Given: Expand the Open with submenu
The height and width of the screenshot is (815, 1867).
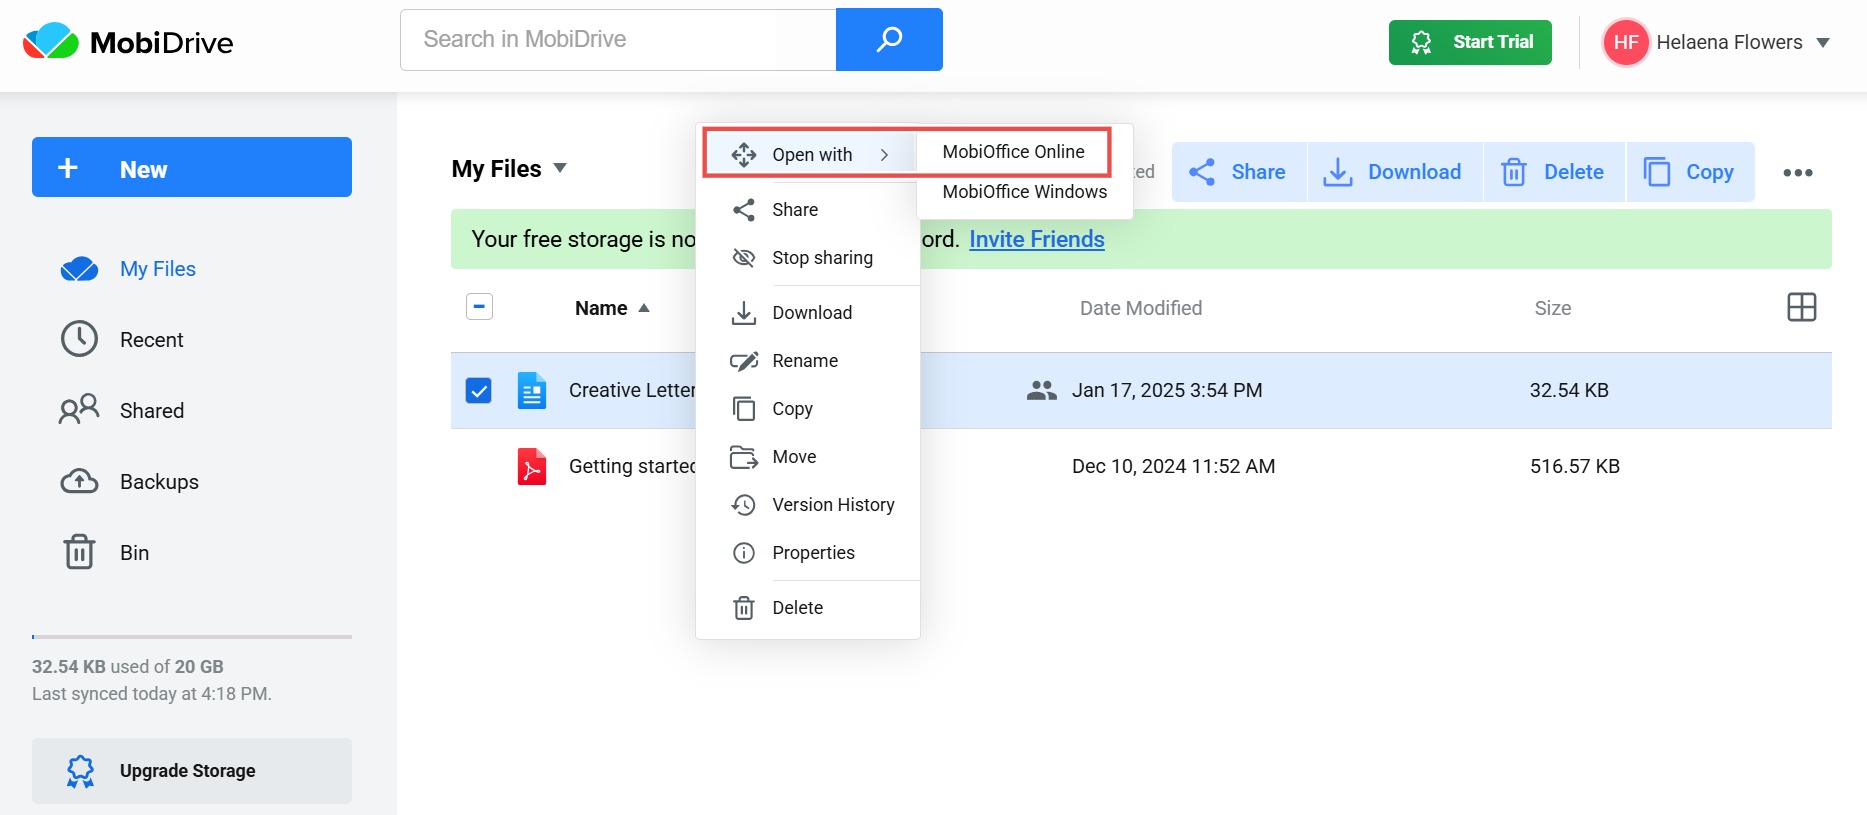Looking at the screenshot, I should (810, 155).
